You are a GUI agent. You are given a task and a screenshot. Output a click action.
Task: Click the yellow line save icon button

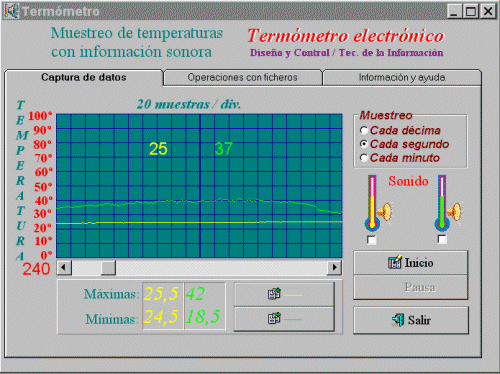click(x=284, y=294)
